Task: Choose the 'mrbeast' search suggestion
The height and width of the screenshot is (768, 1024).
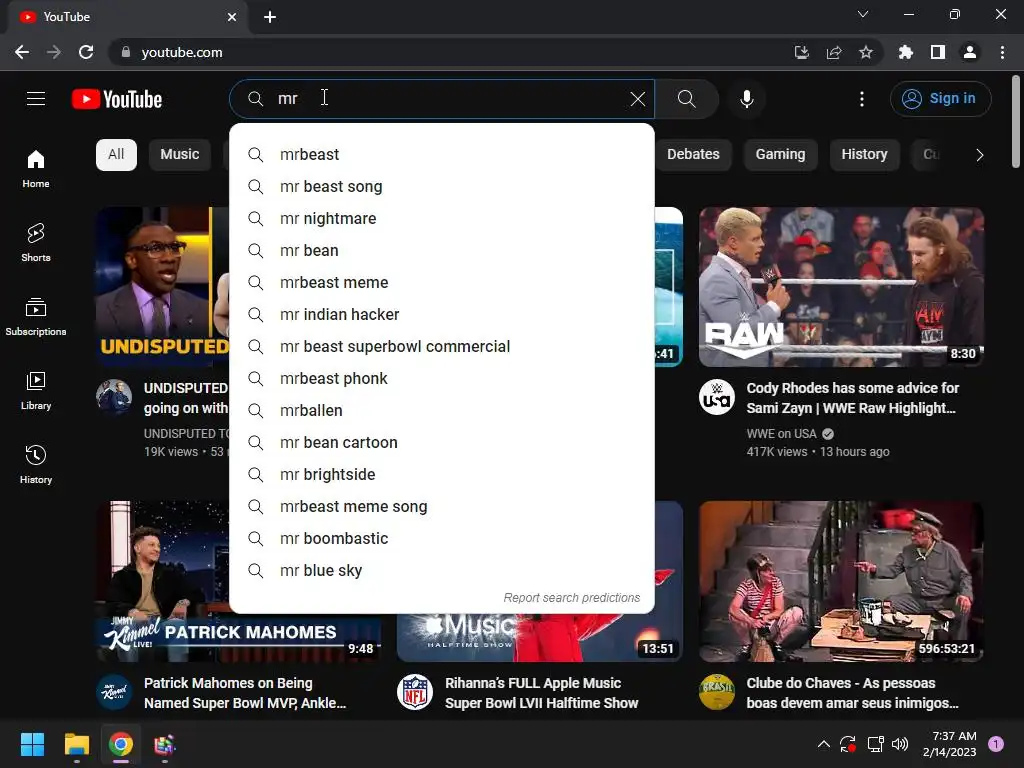Action: pos(442,154)
